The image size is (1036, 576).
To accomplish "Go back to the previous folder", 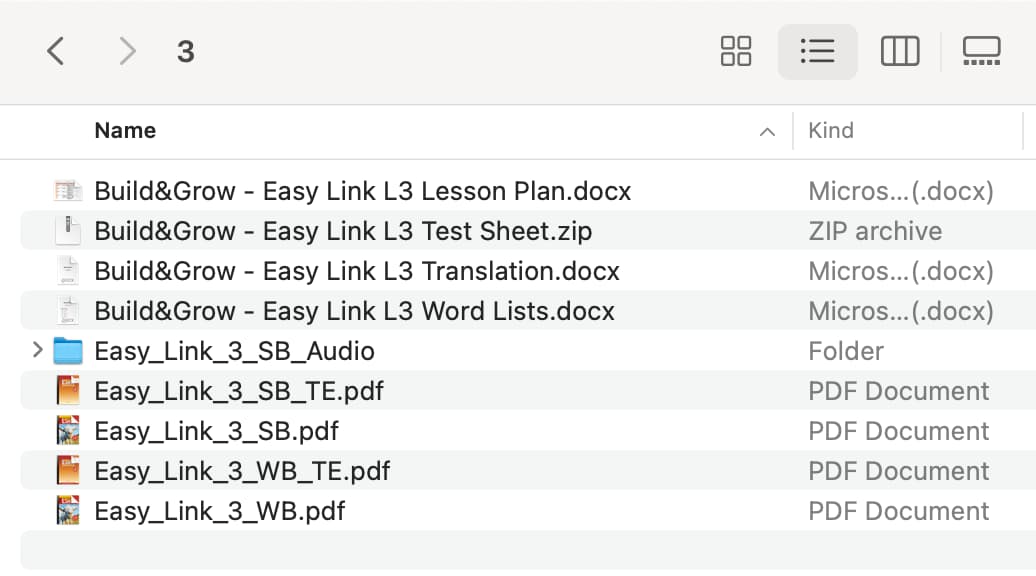I will click(56, 52).
